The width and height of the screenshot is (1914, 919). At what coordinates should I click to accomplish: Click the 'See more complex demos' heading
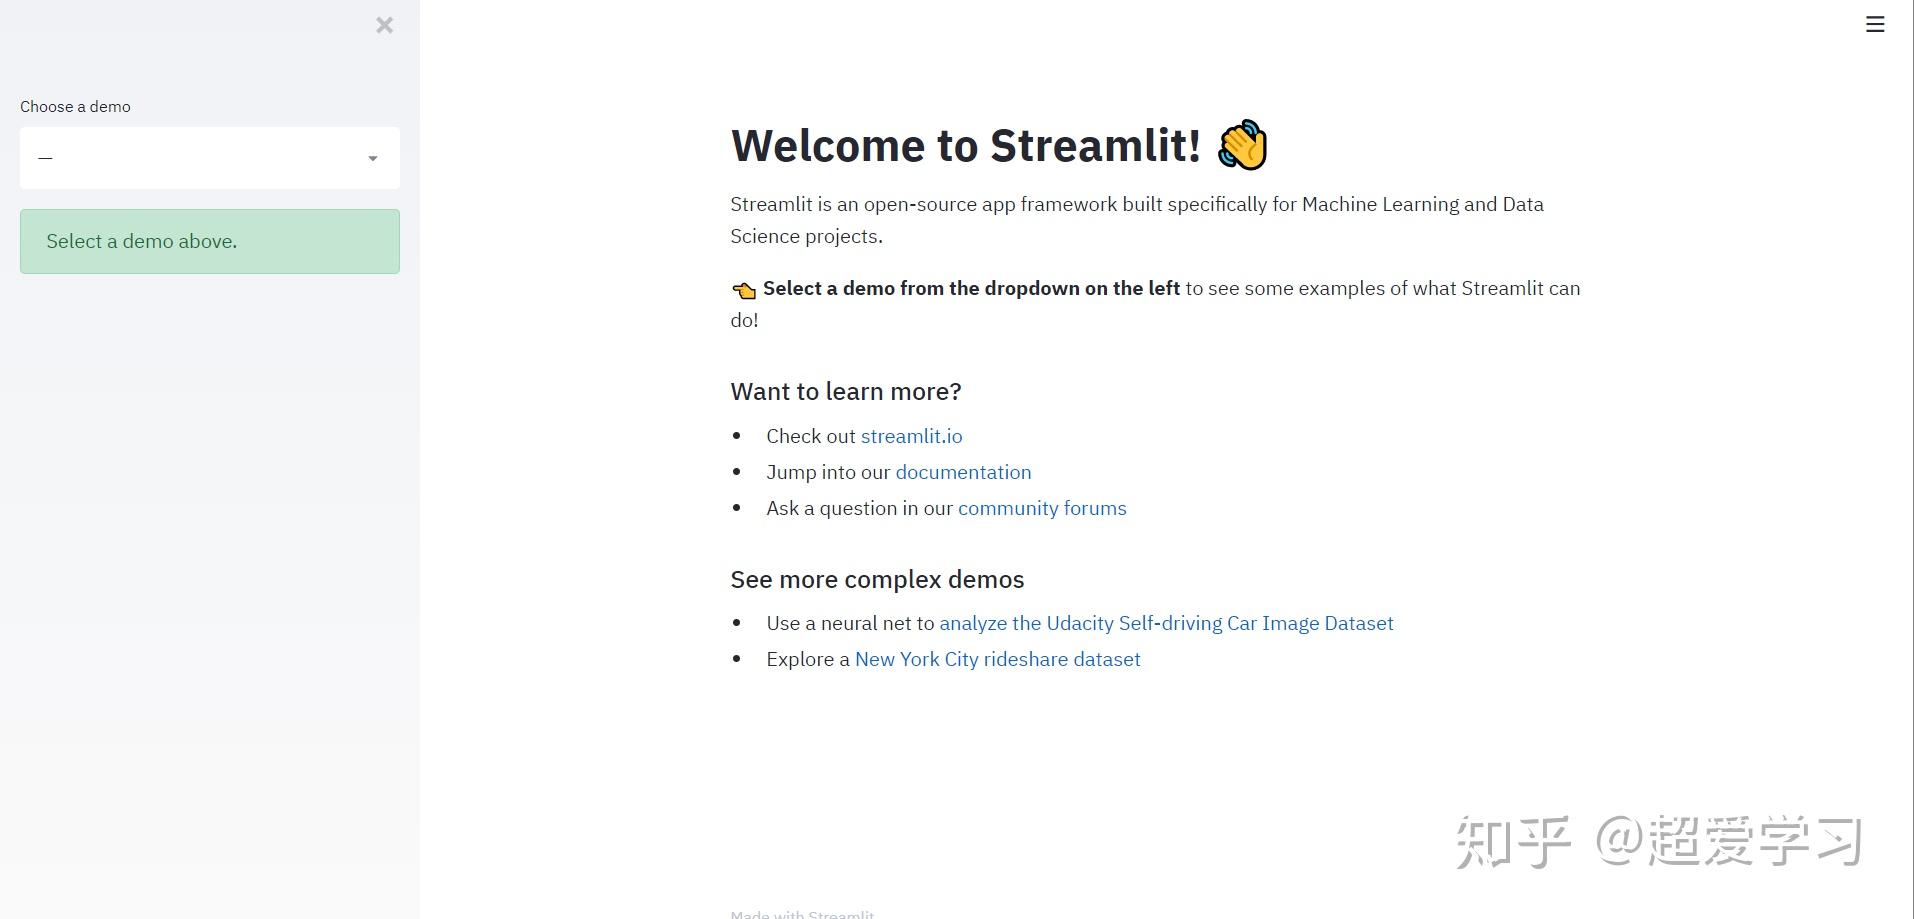(x=877, y=579)
